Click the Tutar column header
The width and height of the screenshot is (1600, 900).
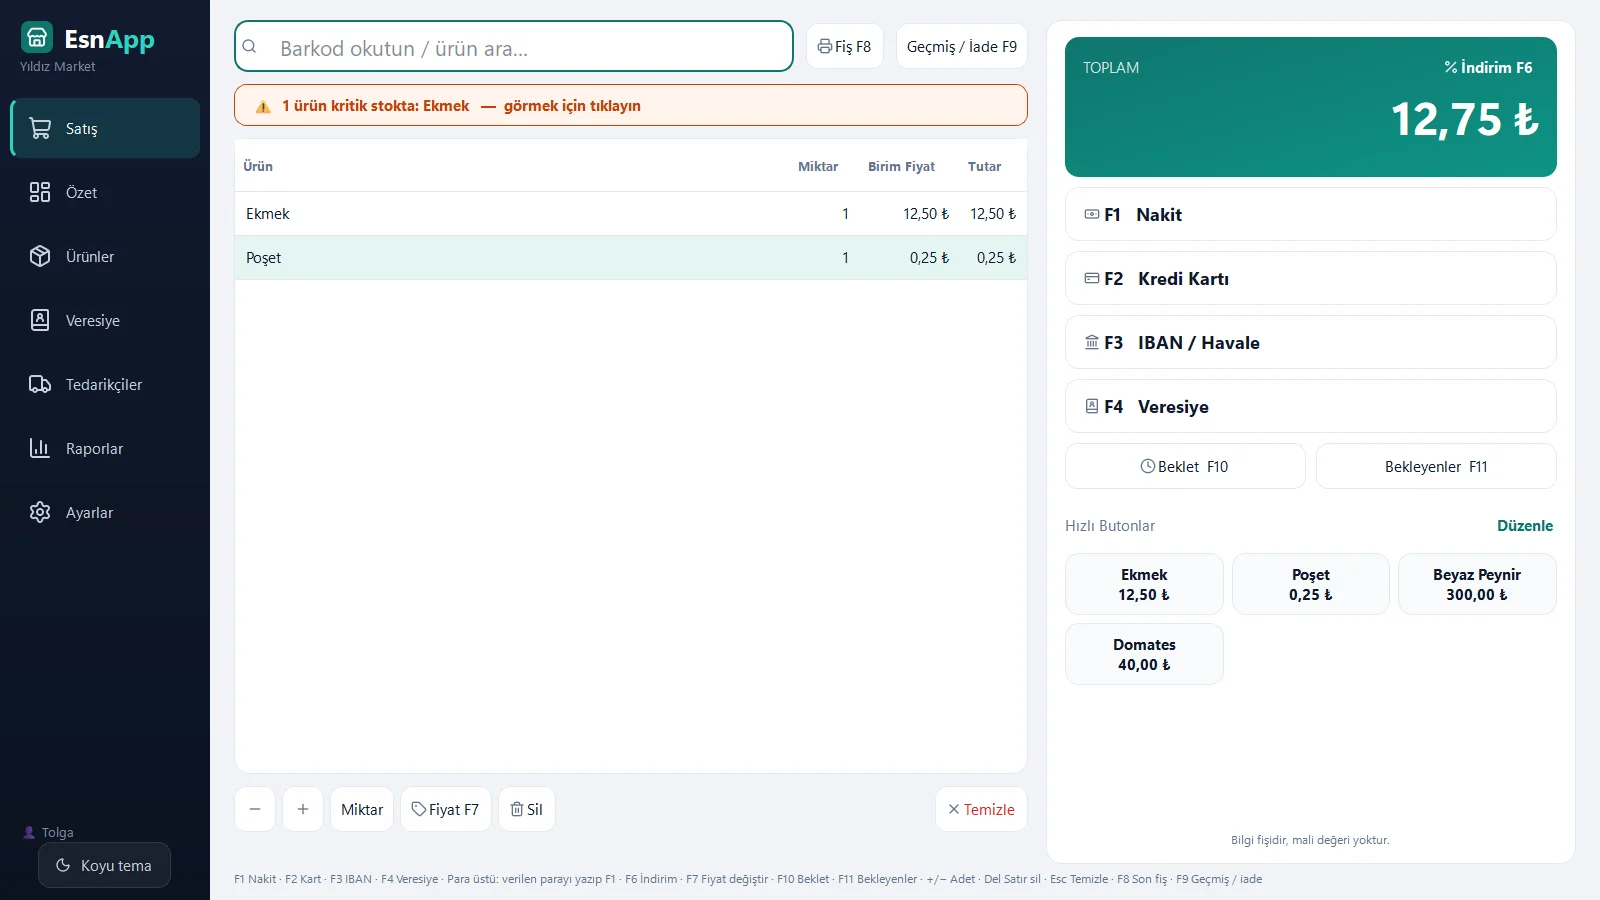tap(984, 166)
